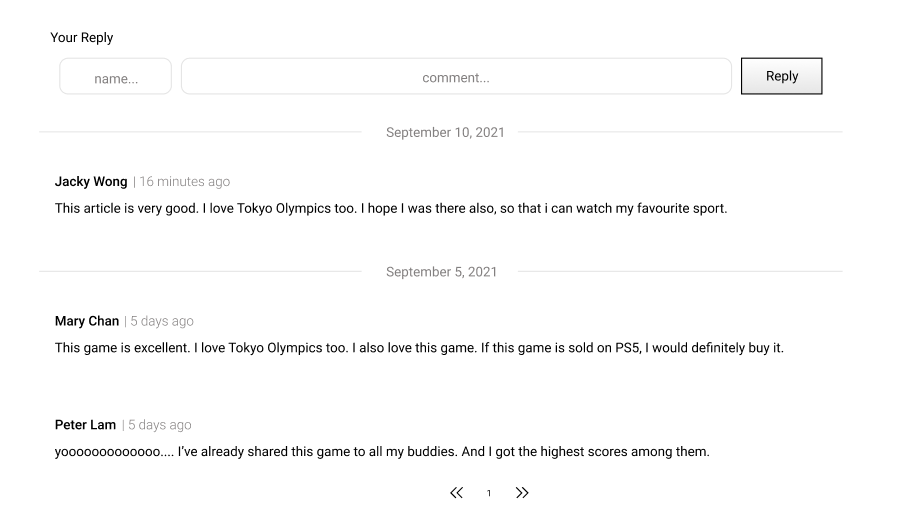This screenshot has width=902, height=513.
Task: Click the 16 minutes ago timestamp
Action: (x=185, y=181)
